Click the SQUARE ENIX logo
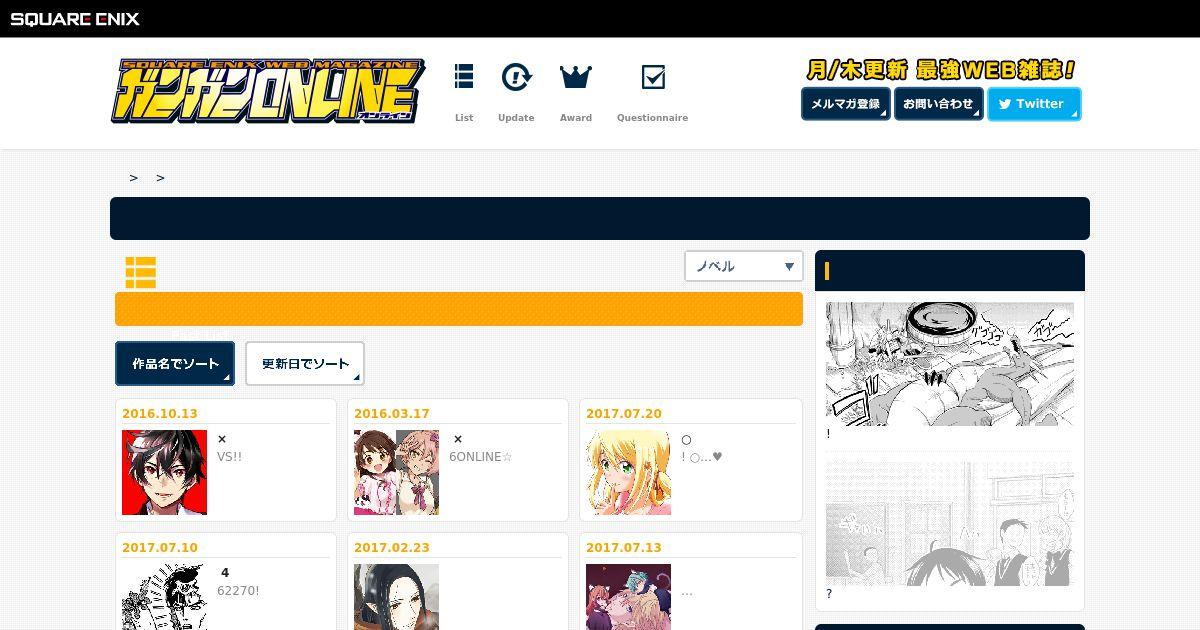Screen dimensions: 1200x630 coord(75,19)
